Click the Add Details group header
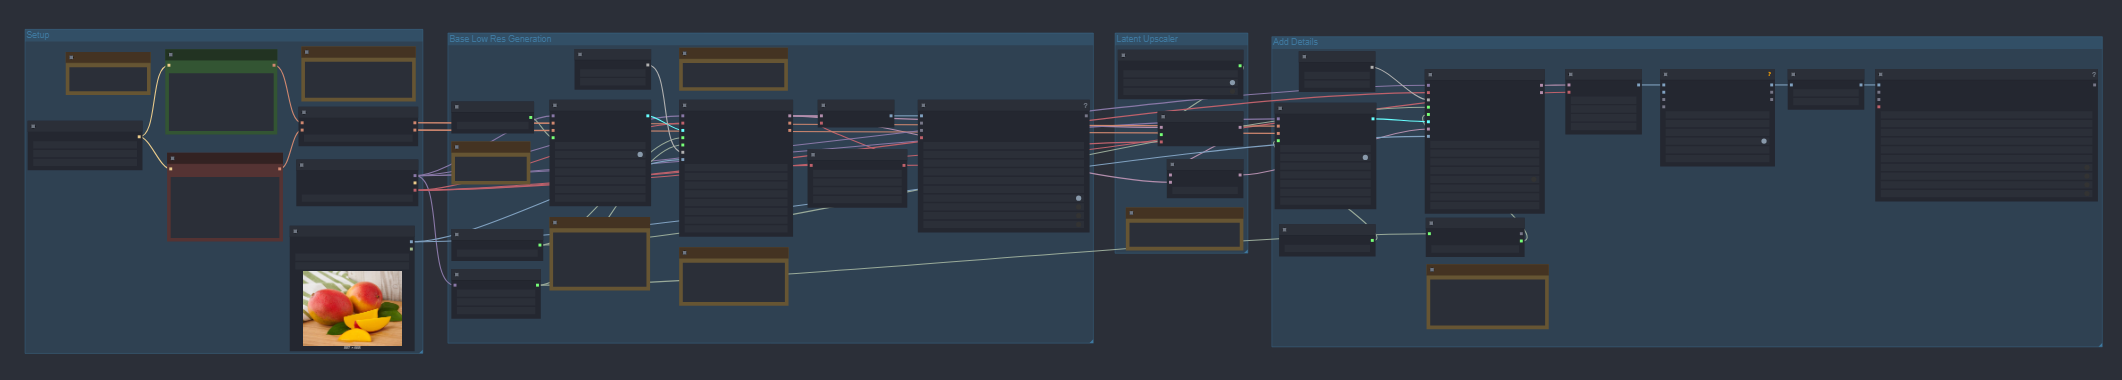 [1295, 42]
